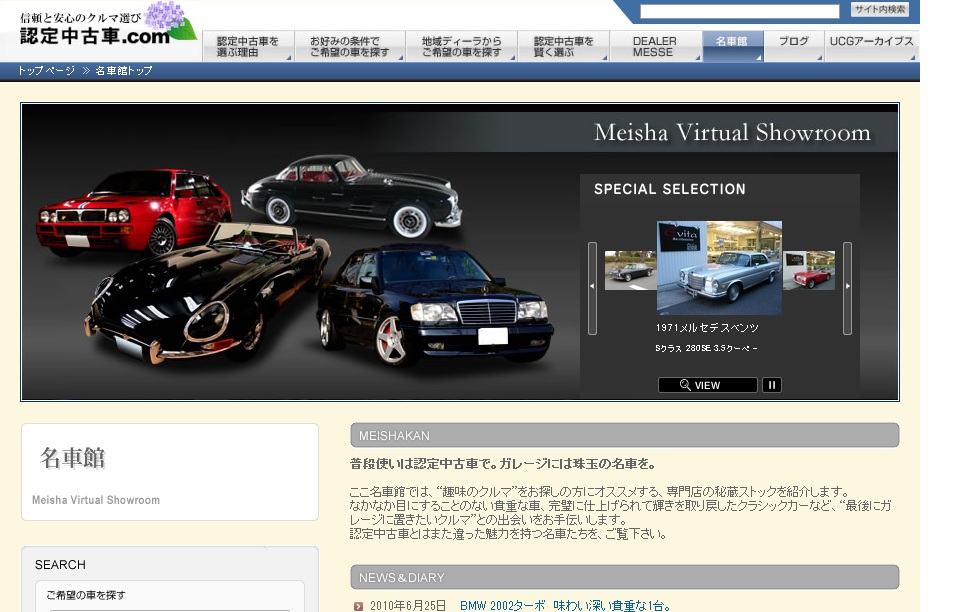Screen dimensions: 960x612
Task: Click the site search text field
Action: (x=739, y=11)
